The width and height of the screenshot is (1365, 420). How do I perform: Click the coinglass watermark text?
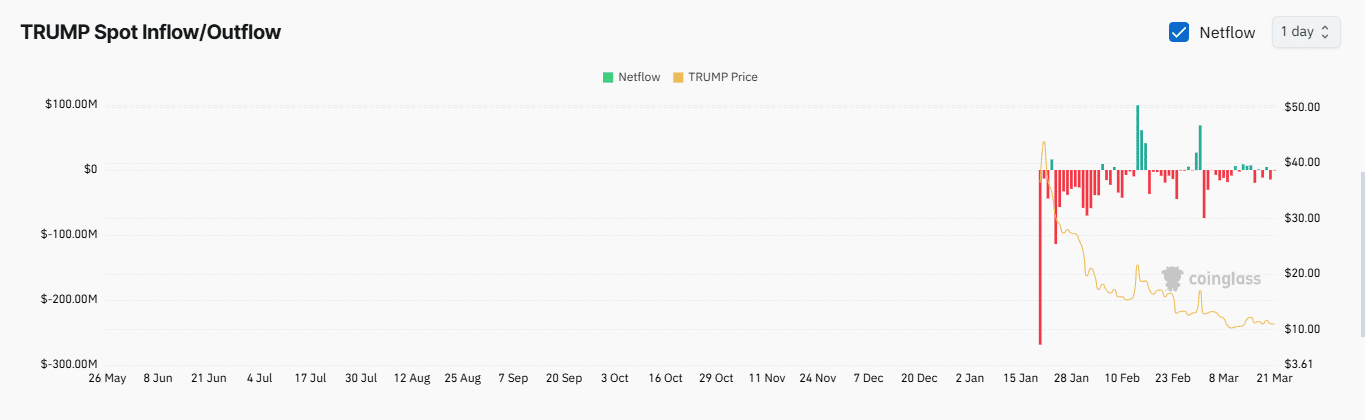1225,279
